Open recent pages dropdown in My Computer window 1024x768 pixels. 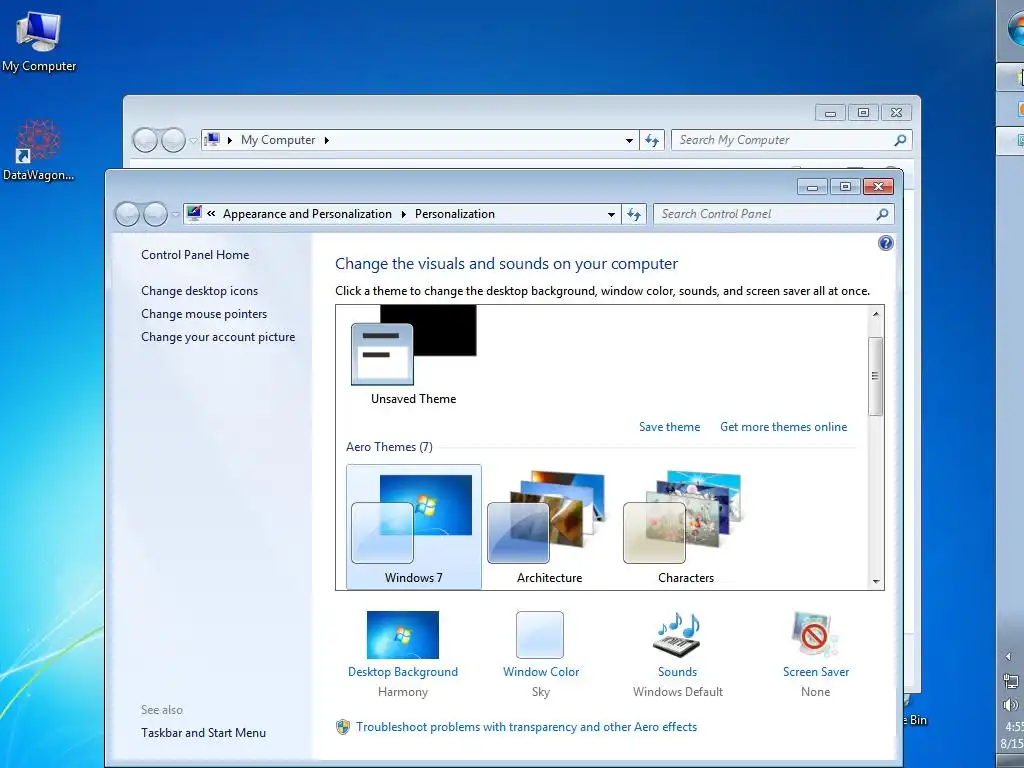pyautogui.click(x=193, y=140)
